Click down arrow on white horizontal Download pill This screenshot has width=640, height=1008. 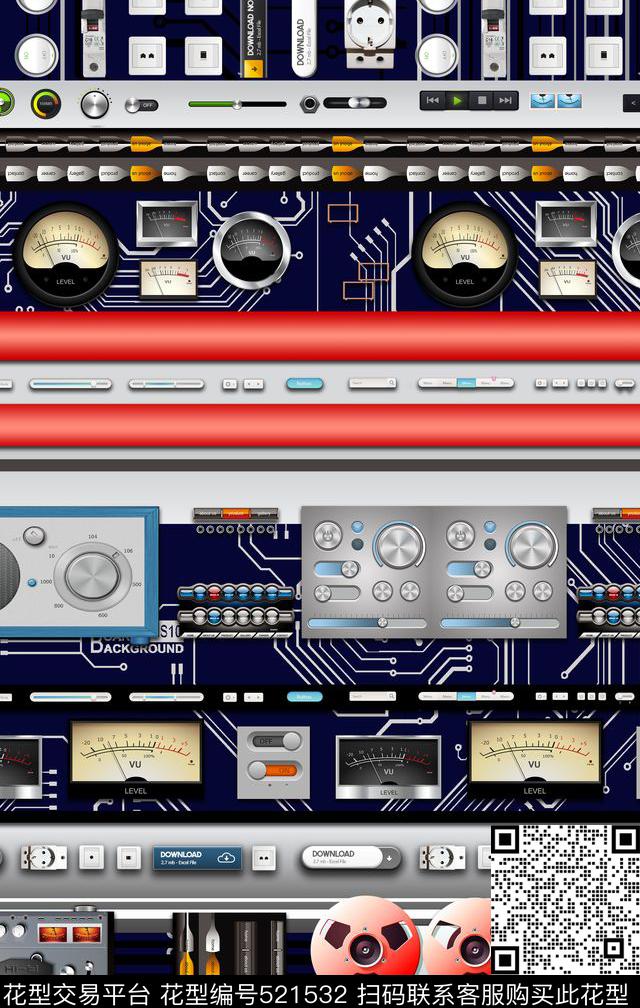tap(387, 857)
